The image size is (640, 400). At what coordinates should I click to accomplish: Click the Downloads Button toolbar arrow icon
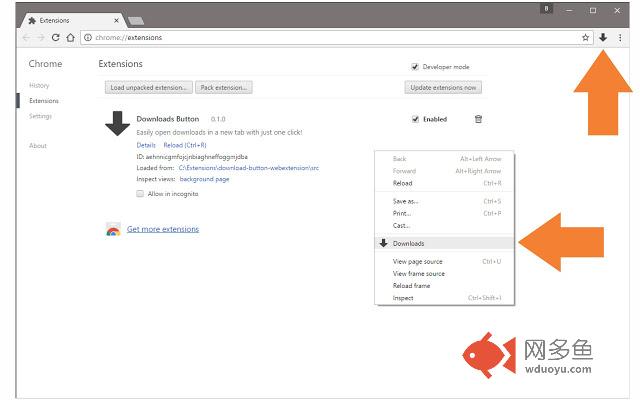coord(603,37)
